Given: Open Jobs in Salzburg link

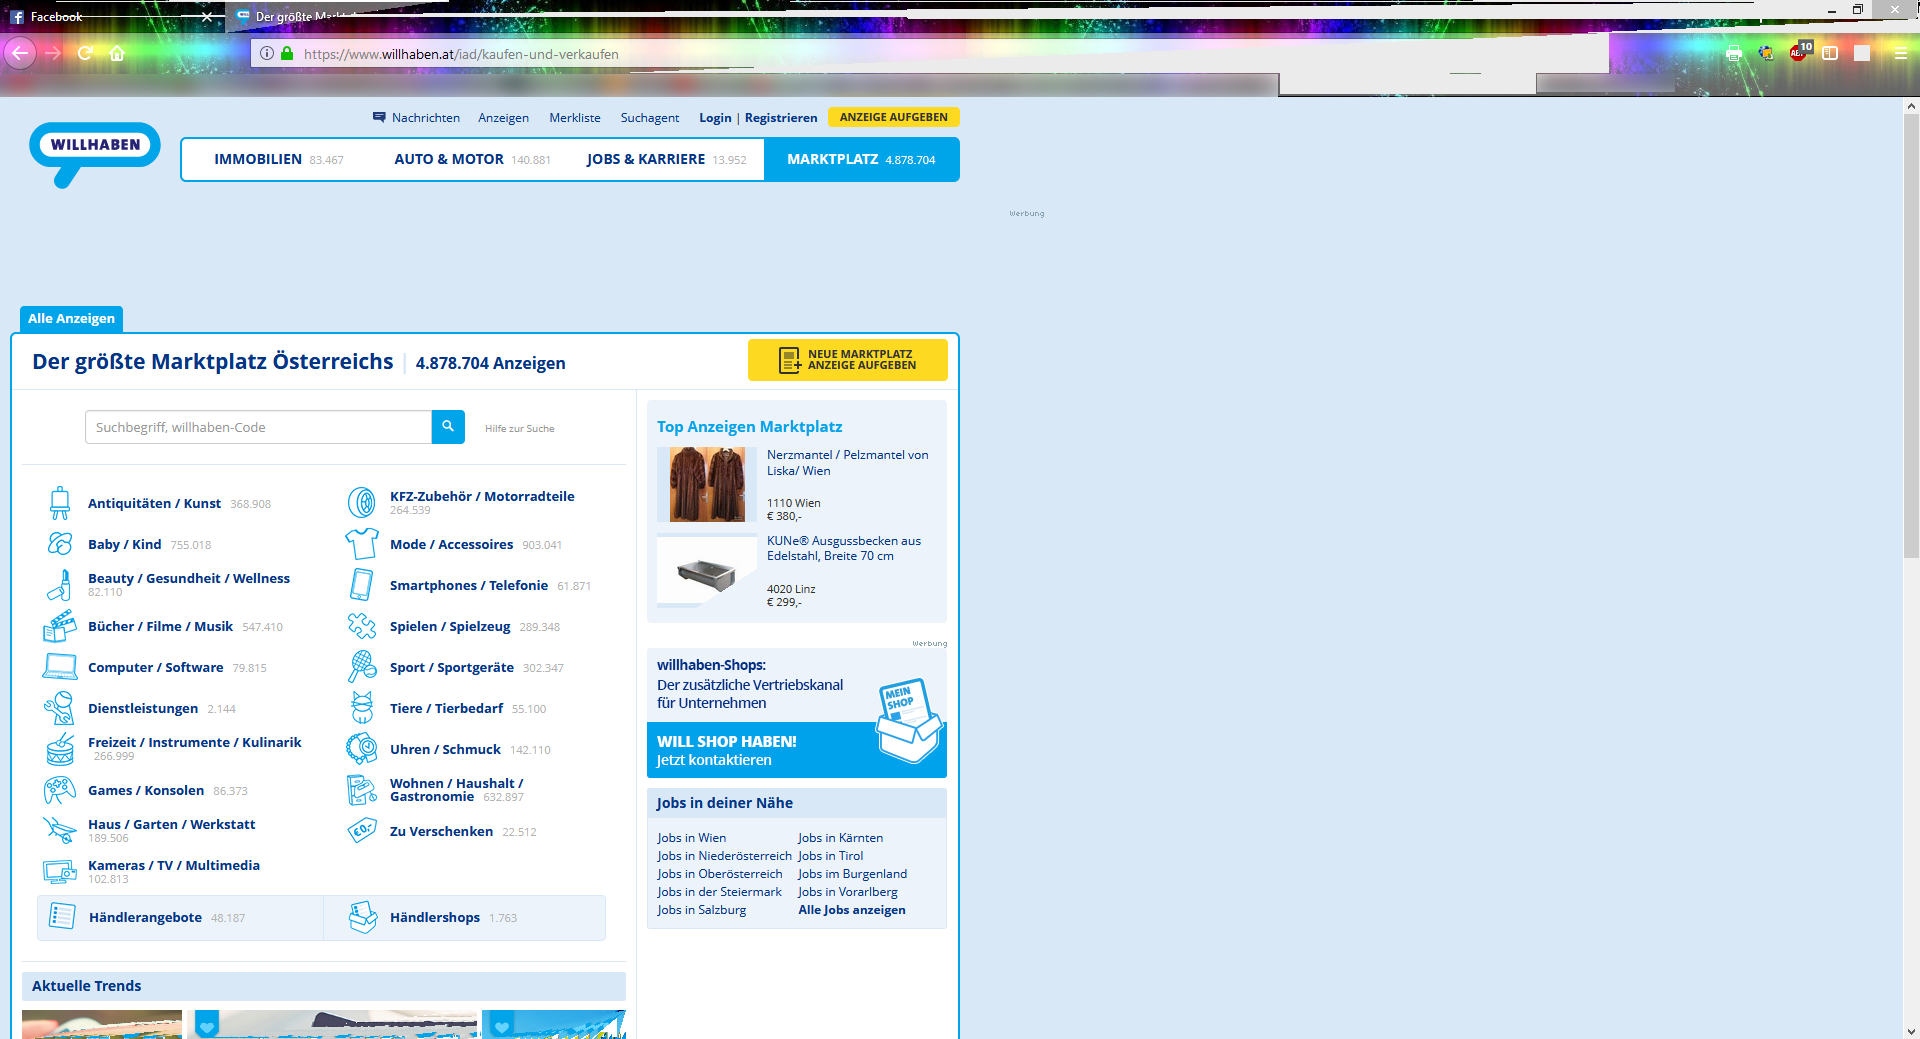Looking at the screenshot, I should coord(702,910).
